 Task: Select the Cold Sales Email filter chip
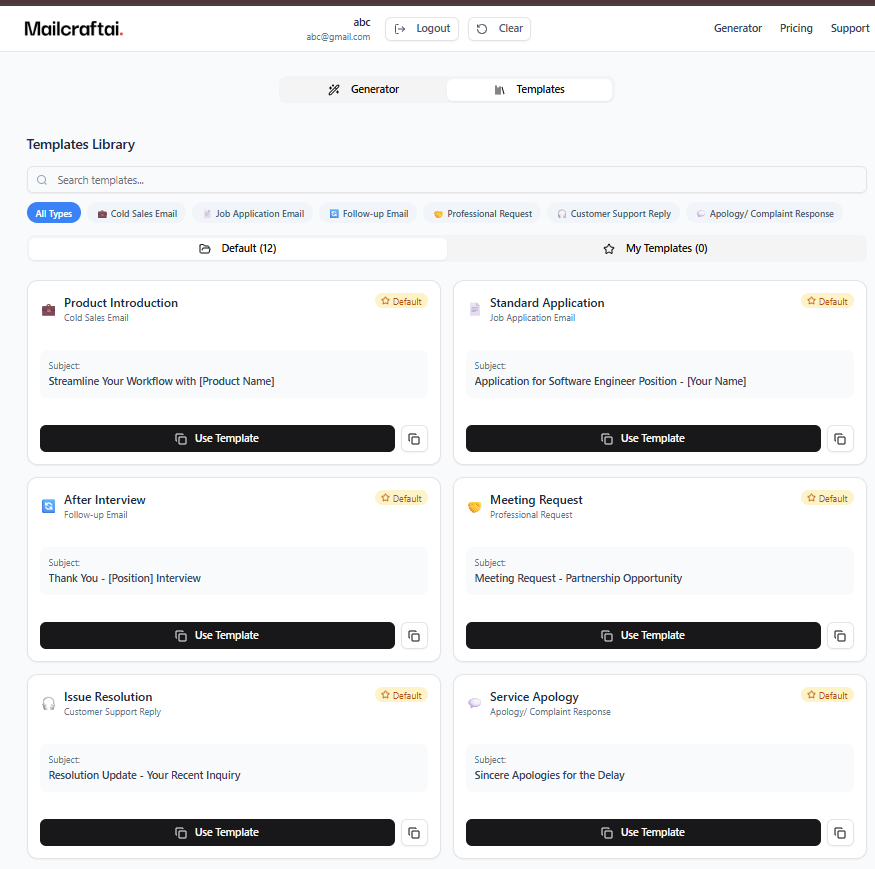[x=136, y=213]
